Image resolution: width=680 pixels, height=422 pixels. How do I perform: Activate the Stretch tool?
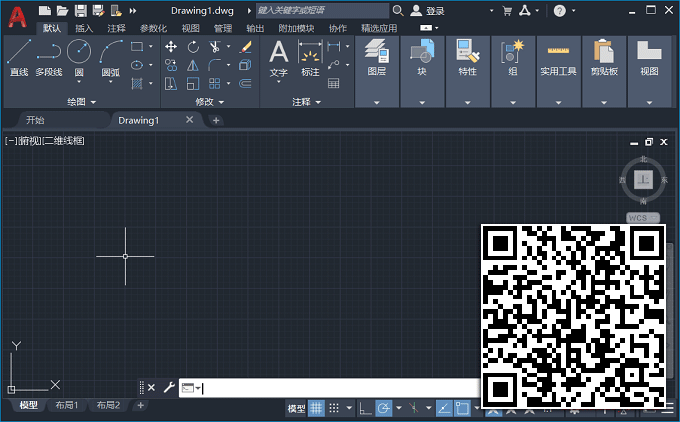point(171,83)
